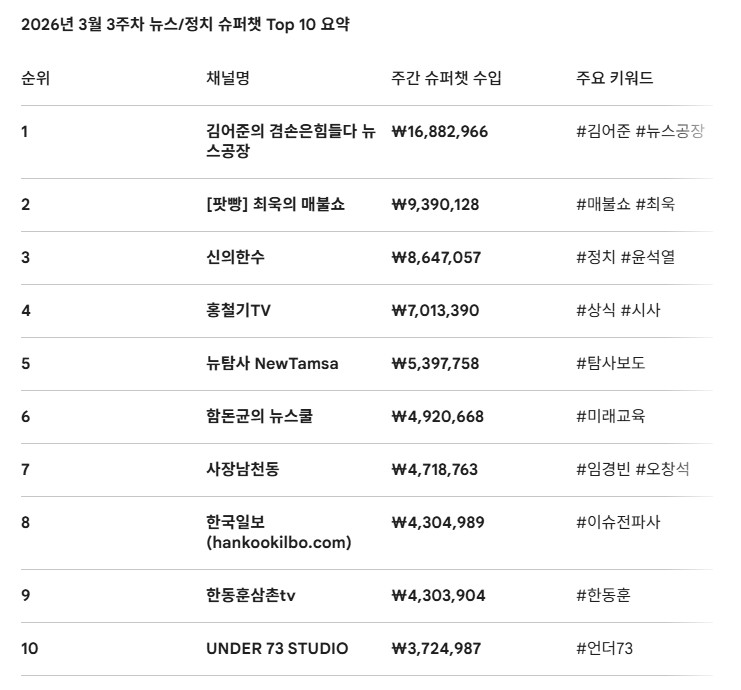
Task: Select the 뉴탐사 NewTamsa channel name
Action: pos(272,363)
